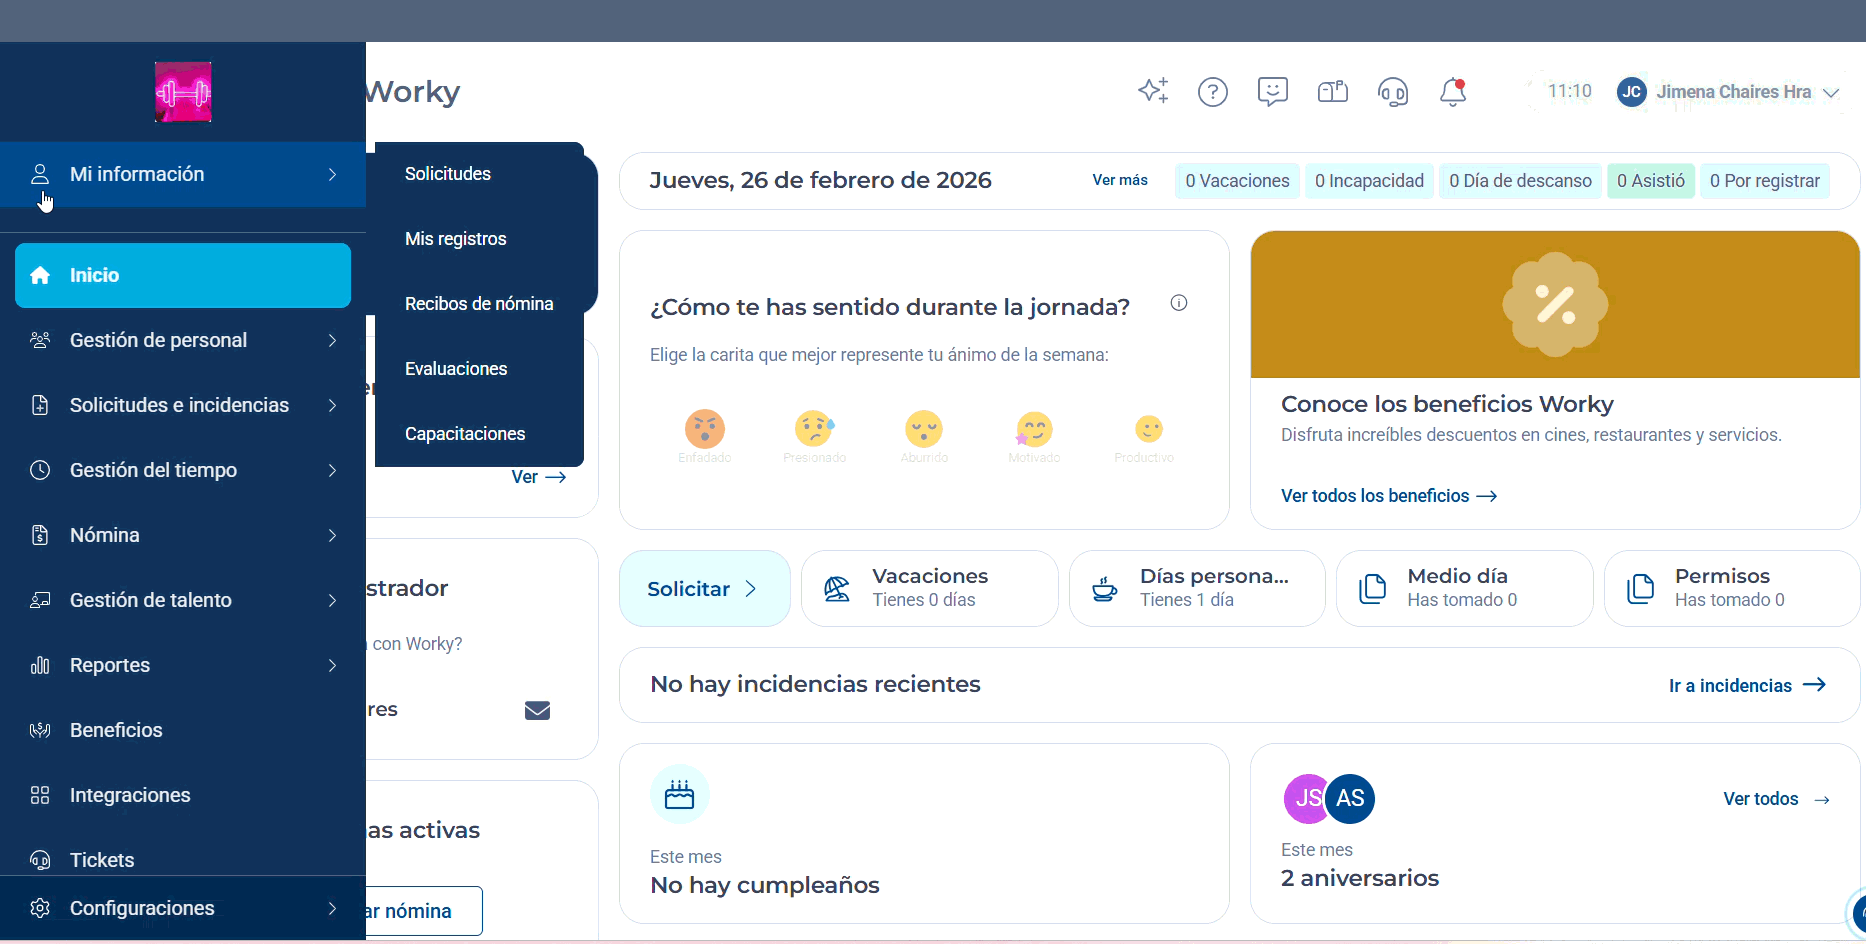Open the feedback smiley chat icon
The width and height of the screenshot is (1866, 944).
[1273, 92]
